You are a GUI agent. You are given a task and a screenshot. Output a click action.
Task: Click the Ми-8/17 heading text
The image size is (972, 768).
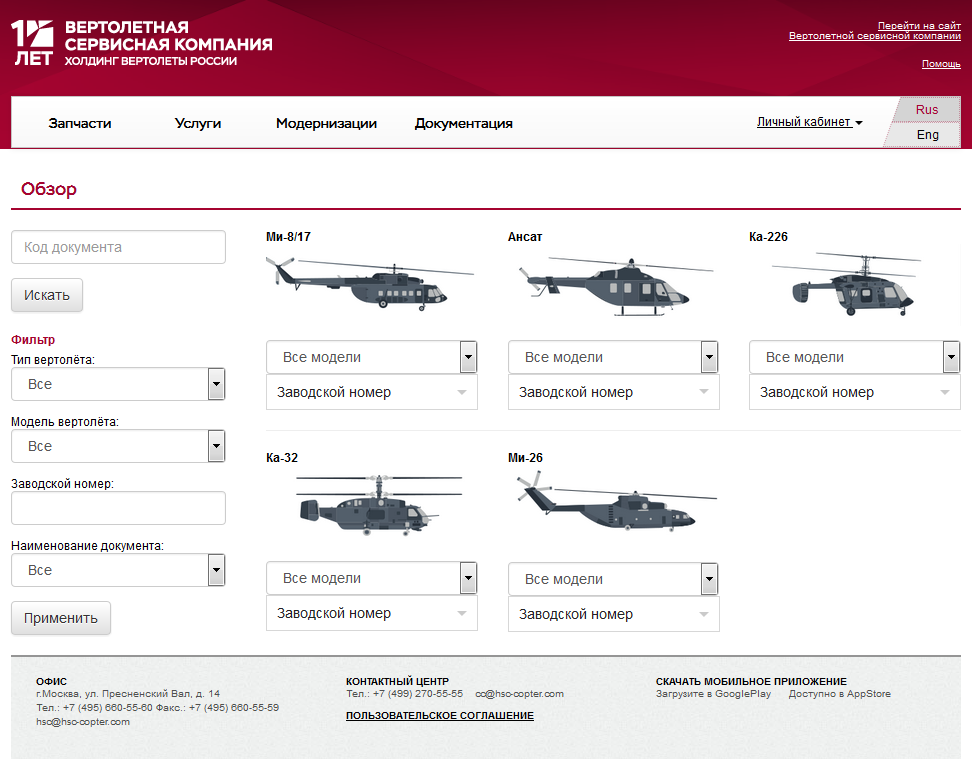pyautogui.click(x=288, y=237)
